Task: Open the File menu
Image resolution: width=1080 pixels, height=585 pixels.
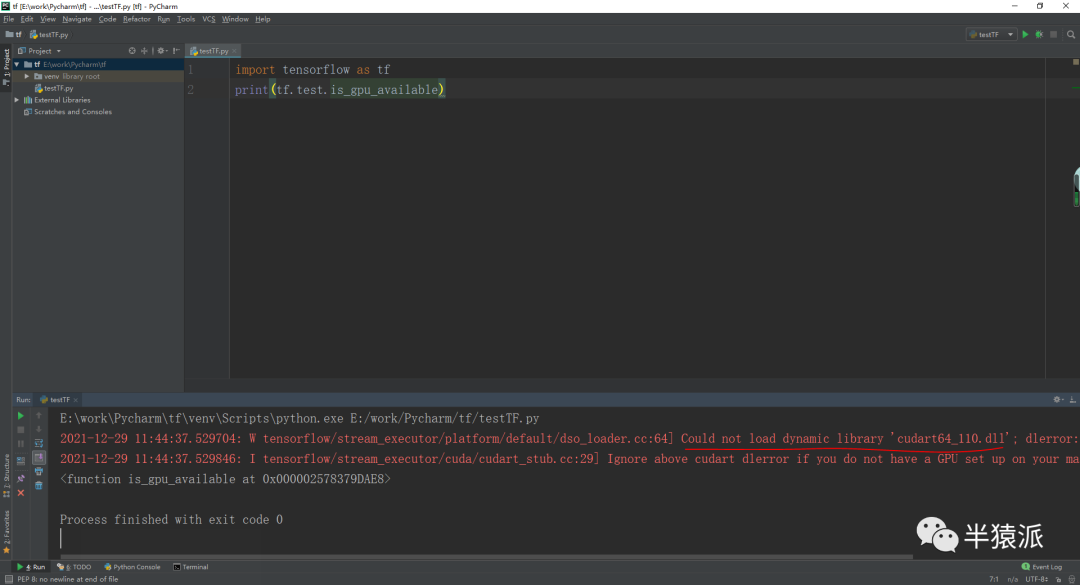Action: pos(8,19)
